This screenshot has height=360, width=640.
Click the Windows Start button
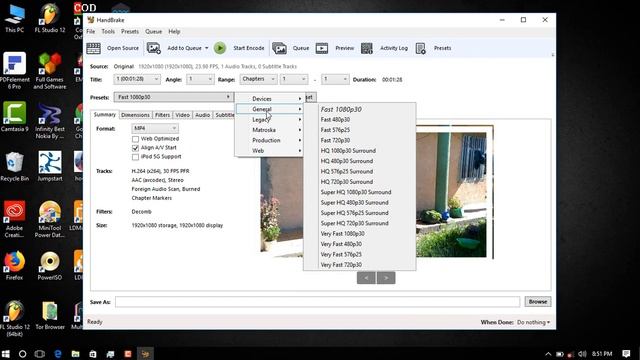click(x=5, y=354)
